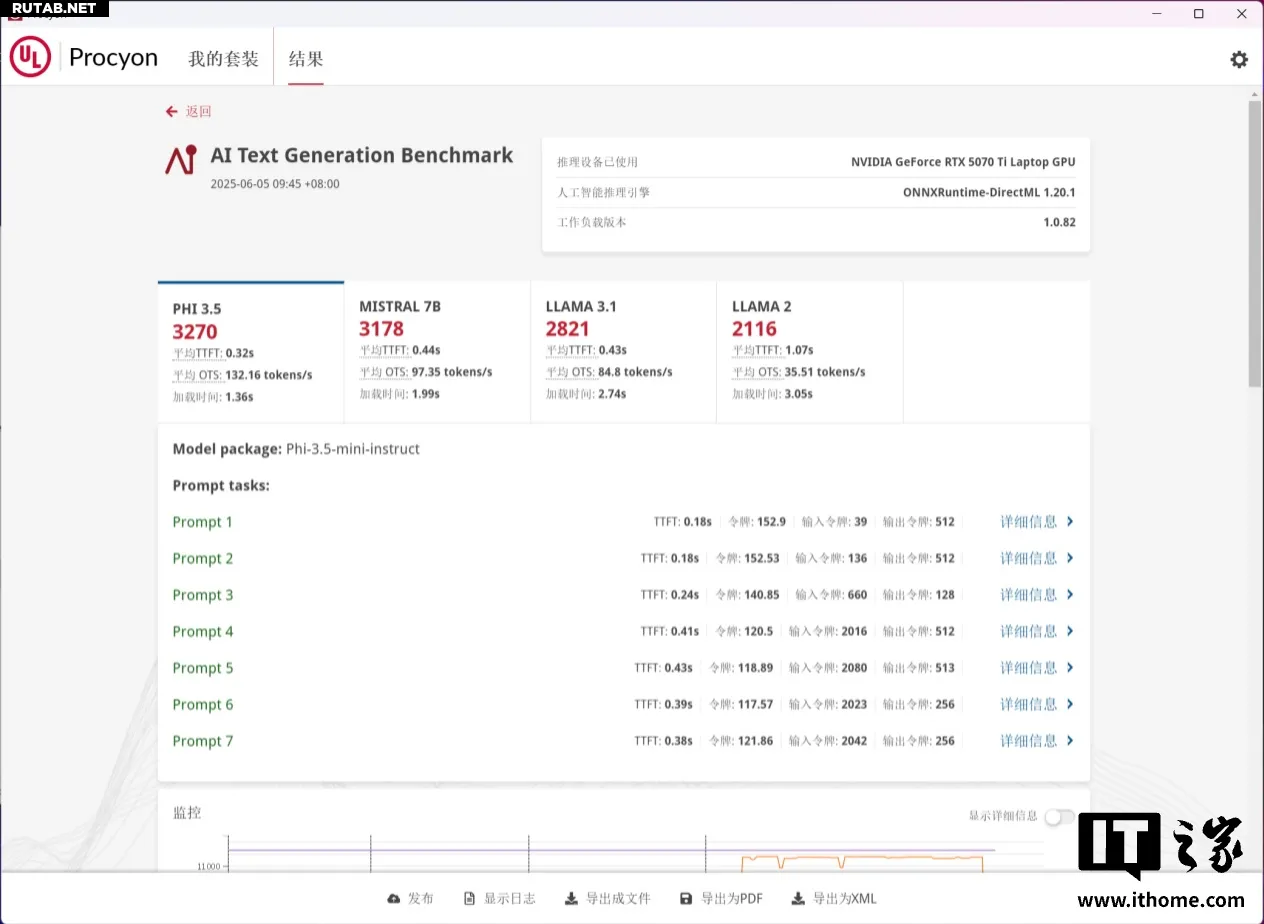This screenshot has height=924, width=1264.
Task: Click the AI Text Generation benchmark icon
Action: click(181, 160)
